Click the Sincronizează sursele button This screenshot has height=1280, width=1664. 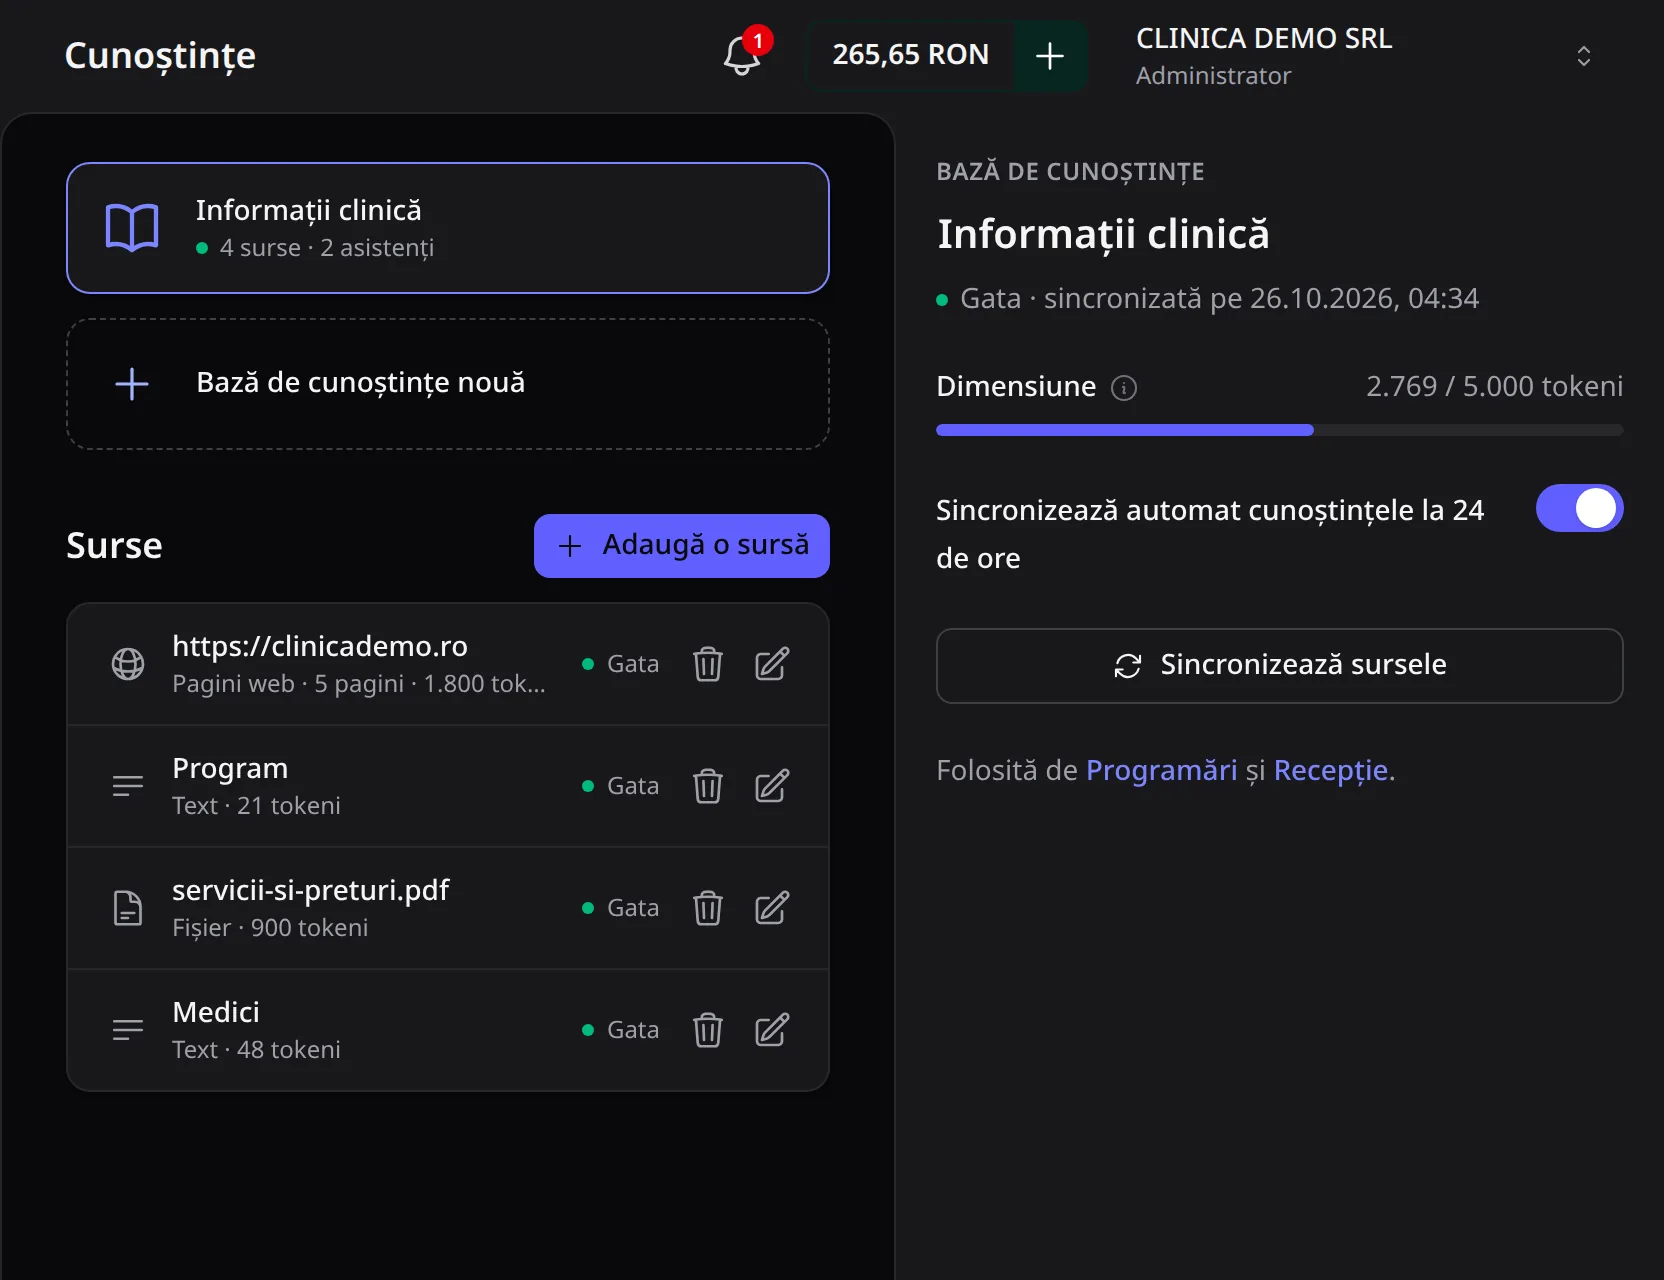(x=1279, y=666)
